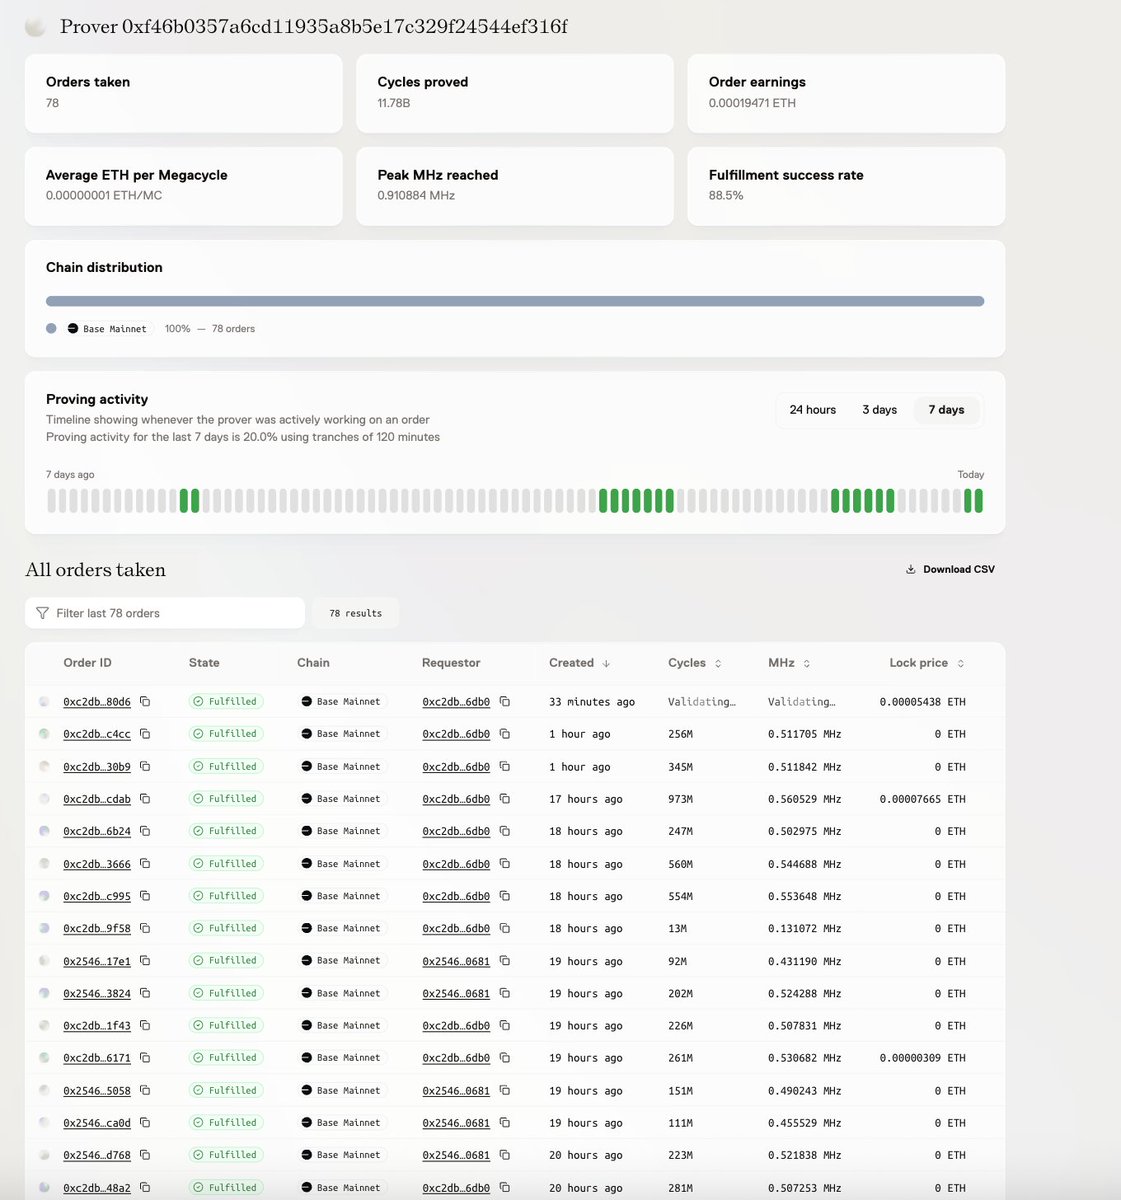Click the Orders taken card
Viewport: 1121px width, 1200px height.
184,93
